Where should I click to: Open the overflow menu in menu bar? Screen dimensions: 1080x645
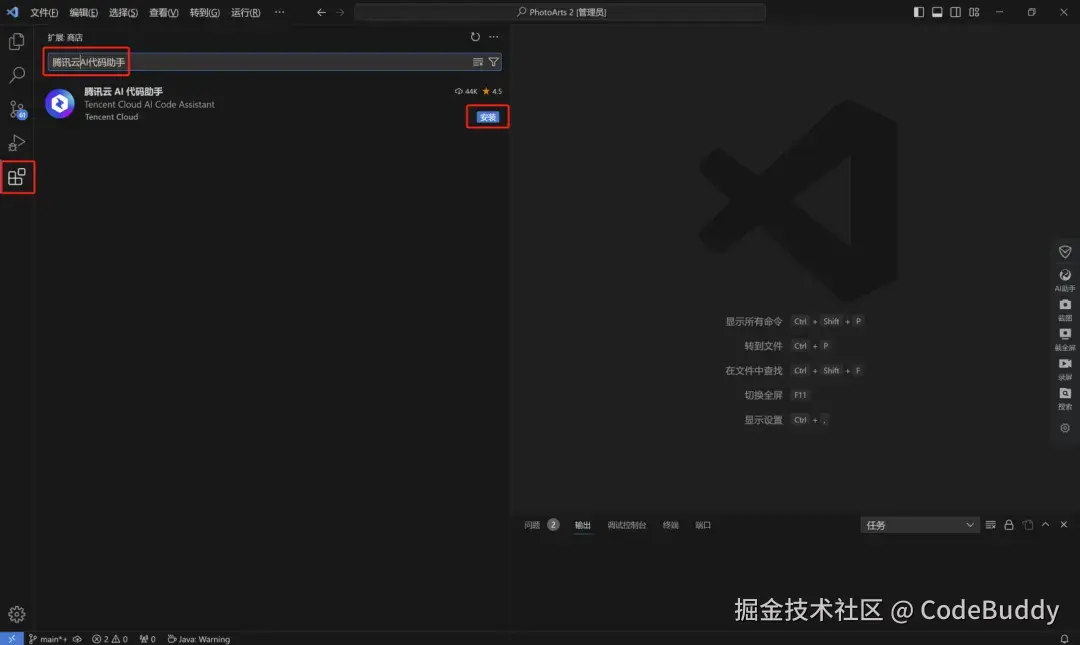click(x=279, y=12)
